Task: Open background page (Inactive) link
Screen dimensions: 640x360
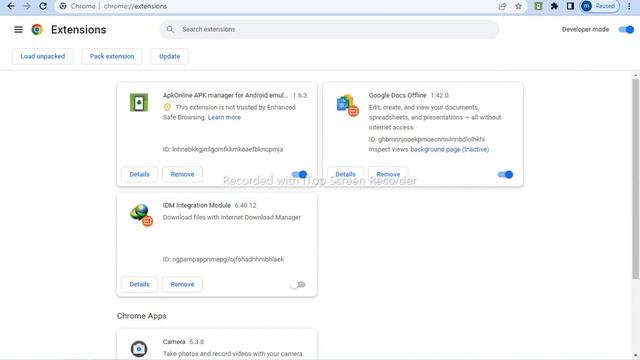Action: 449,149
